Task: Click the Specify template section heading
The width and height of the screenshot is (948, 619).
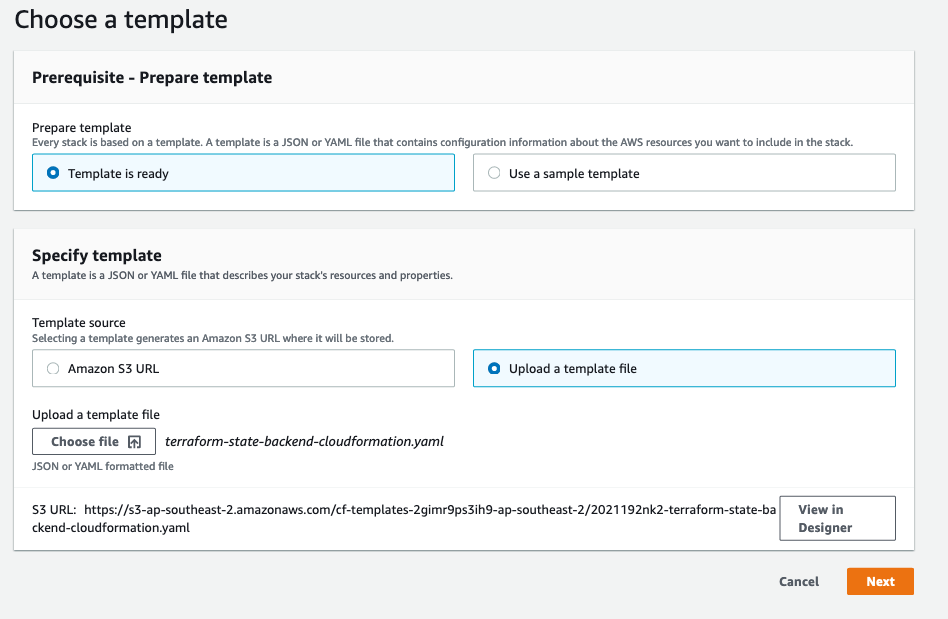Action: (x=97, y=255)
